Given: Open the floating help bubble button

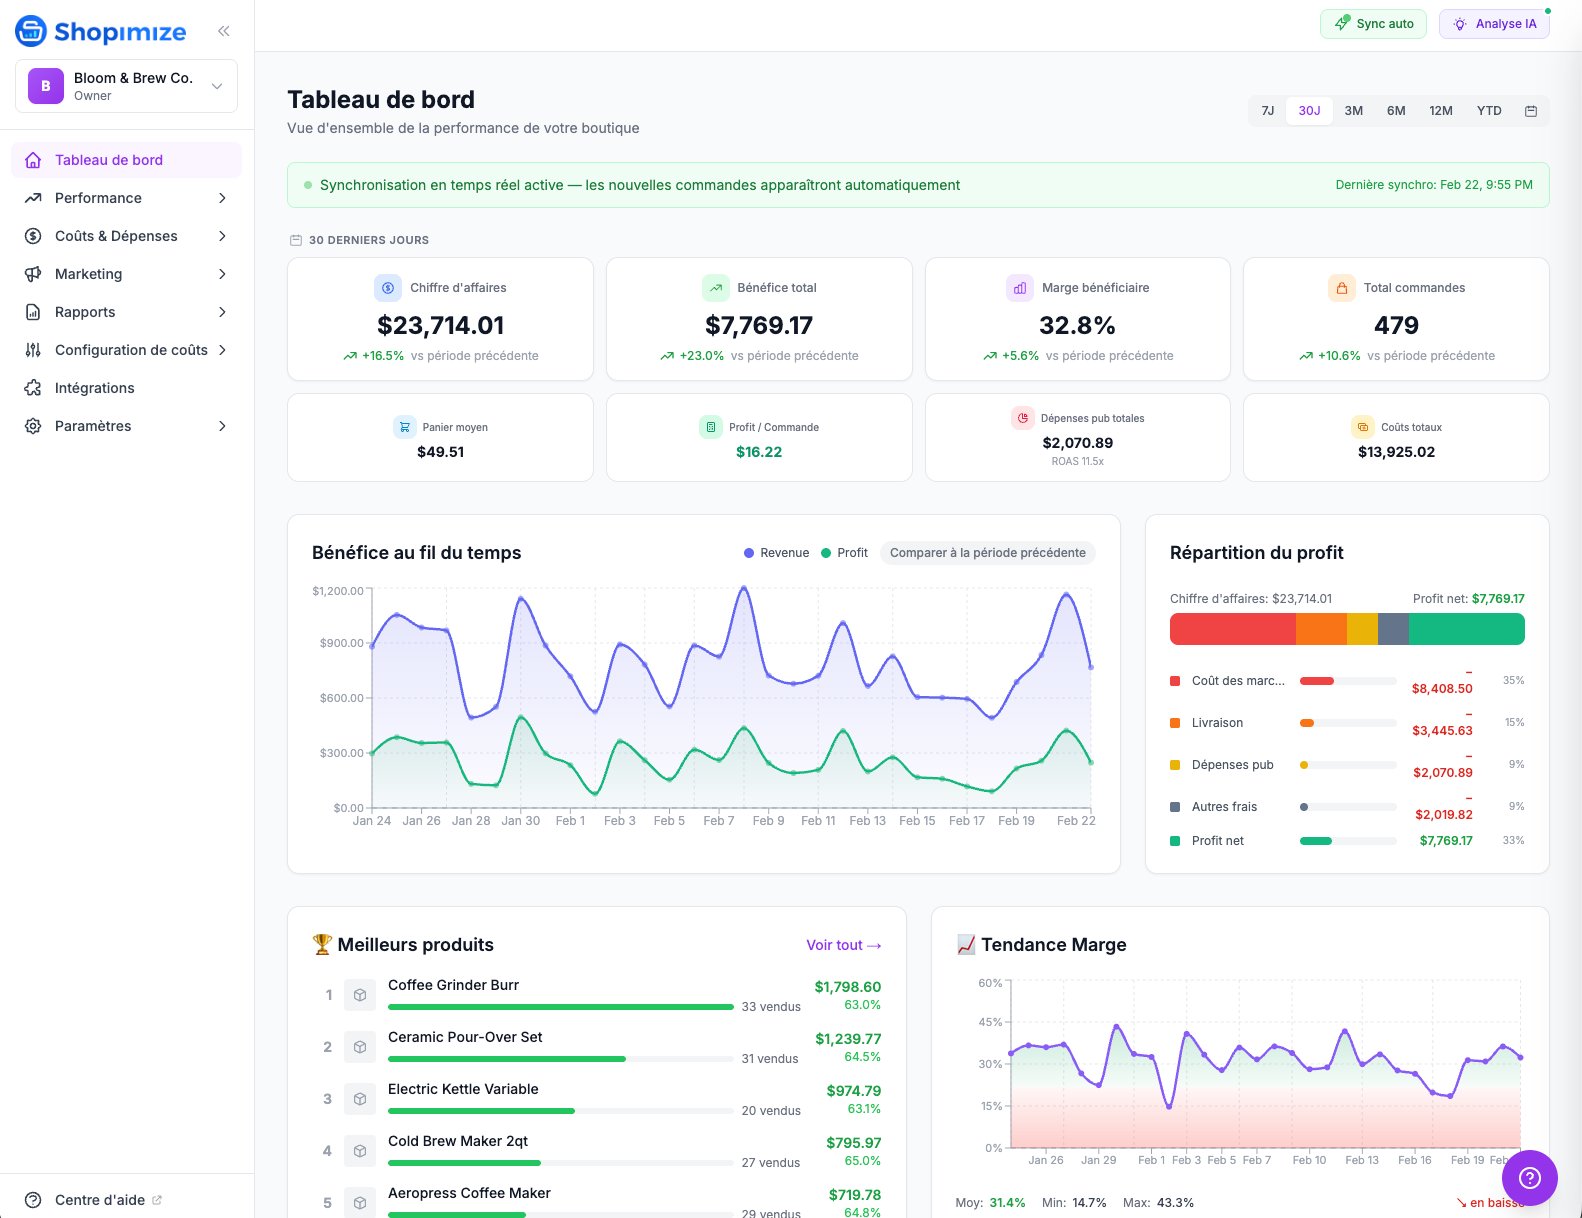Looking at the screenshot, I should point(1529,1178).
